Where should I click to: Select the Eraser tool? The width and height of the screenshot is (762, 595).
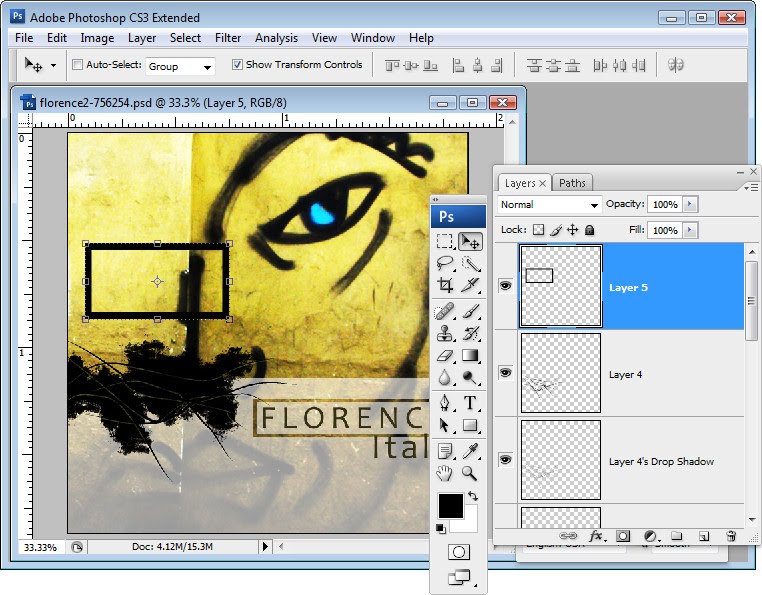[445, 355]
